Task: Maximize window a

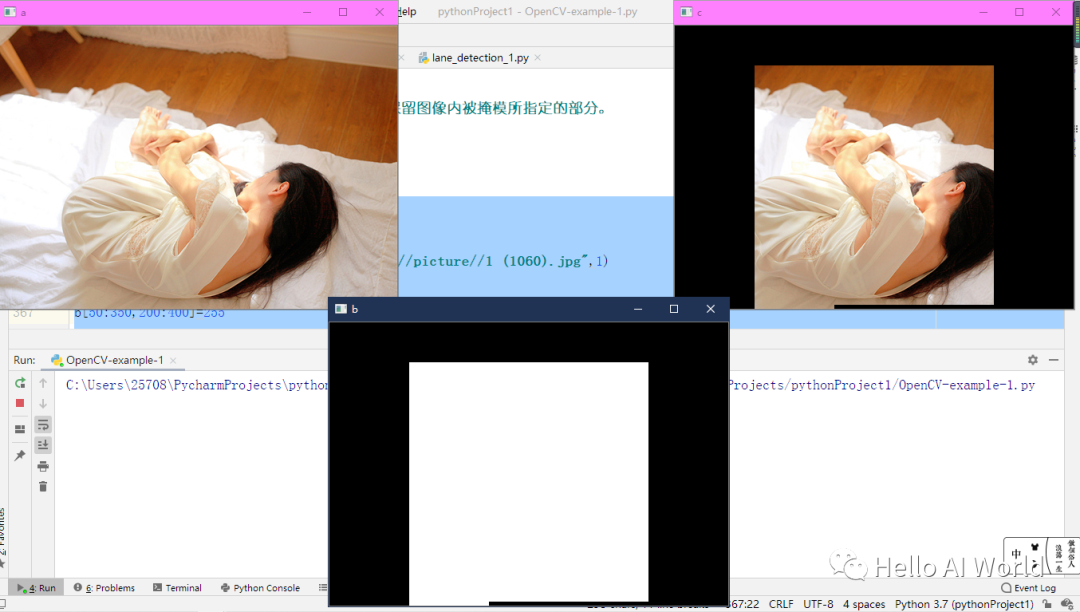Action: 343,12
